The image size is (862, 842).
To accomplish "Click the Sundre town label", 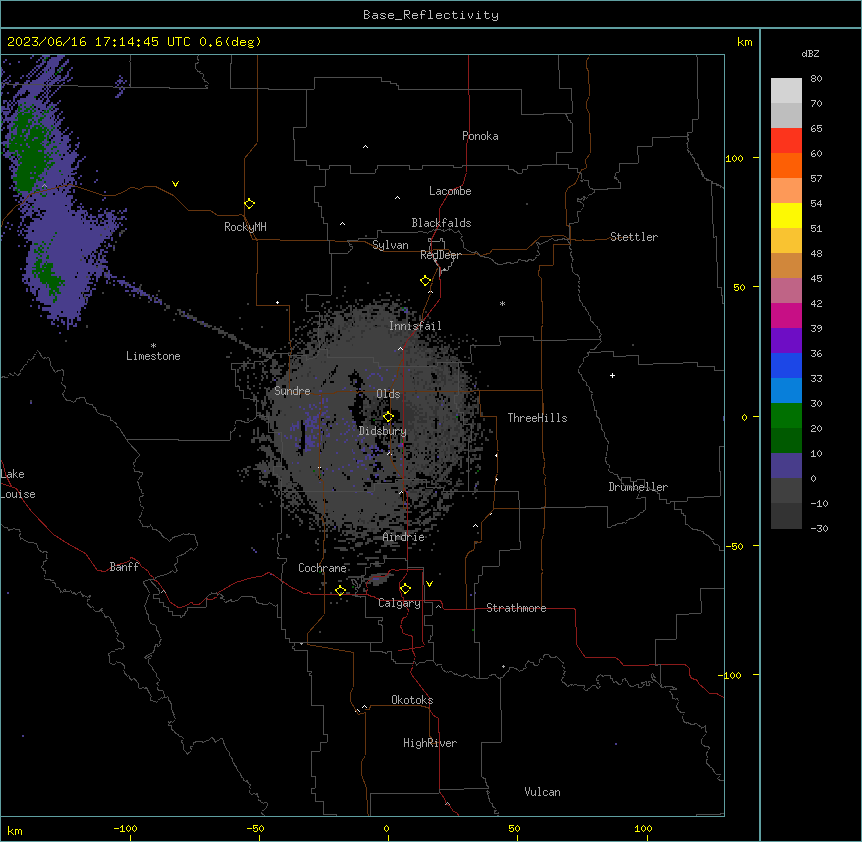I will click(292, 391).
